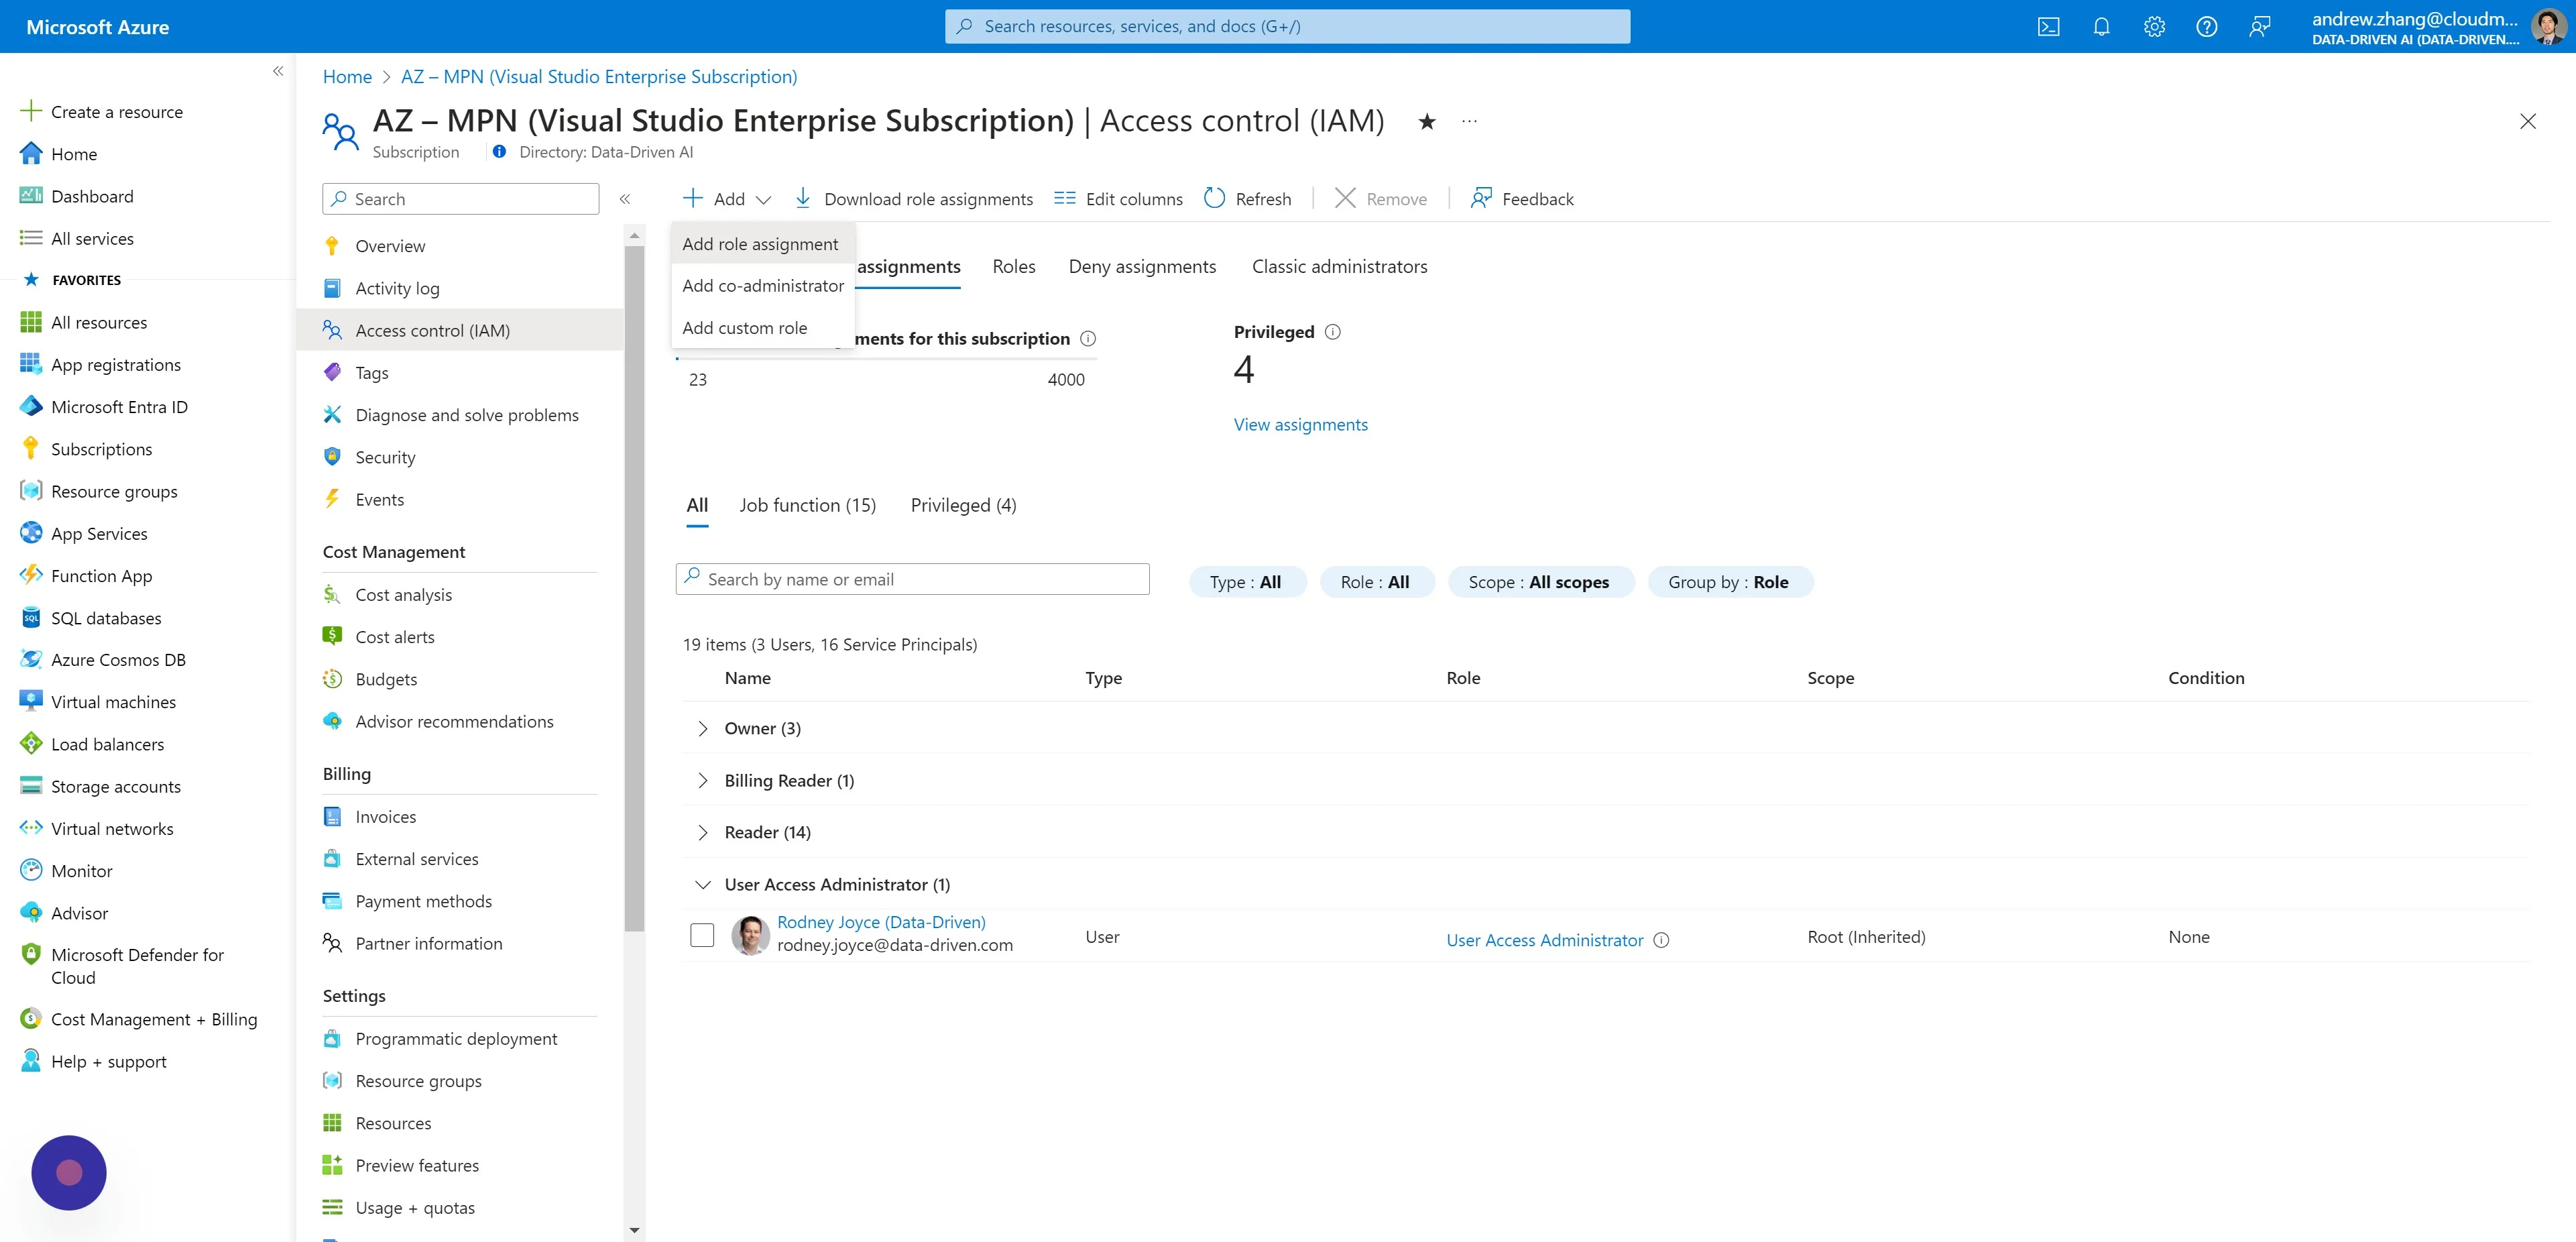2576x1242 pixels.
Task: Refresh the role assignments list
Action: 1247,199
